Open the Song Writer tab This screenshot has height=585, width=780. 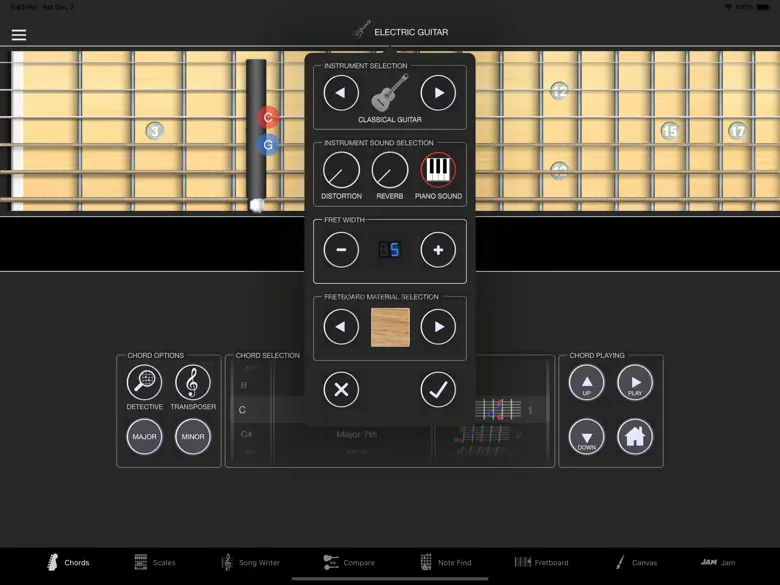point(251,563)
